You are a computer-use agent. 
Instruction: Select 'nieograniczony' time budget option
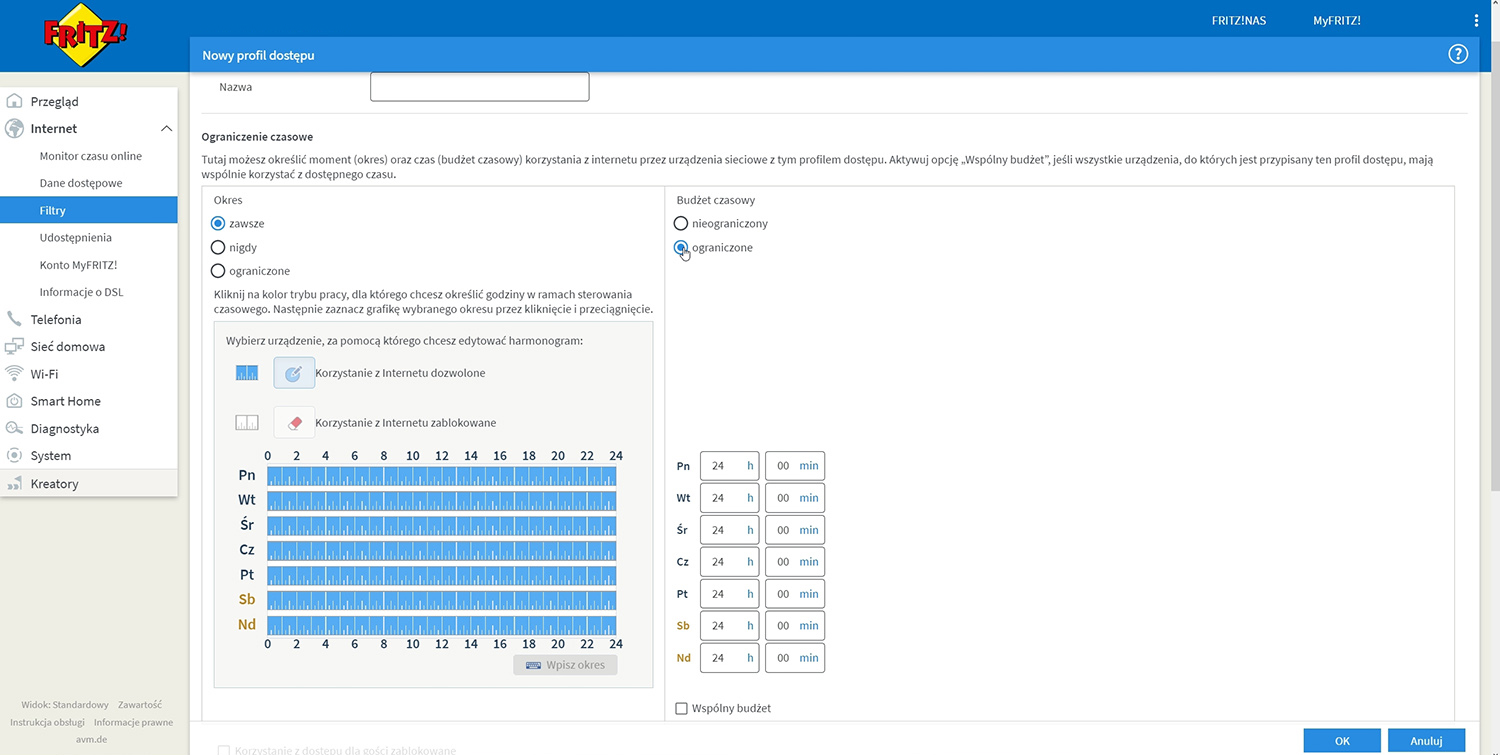coord(681,224)
